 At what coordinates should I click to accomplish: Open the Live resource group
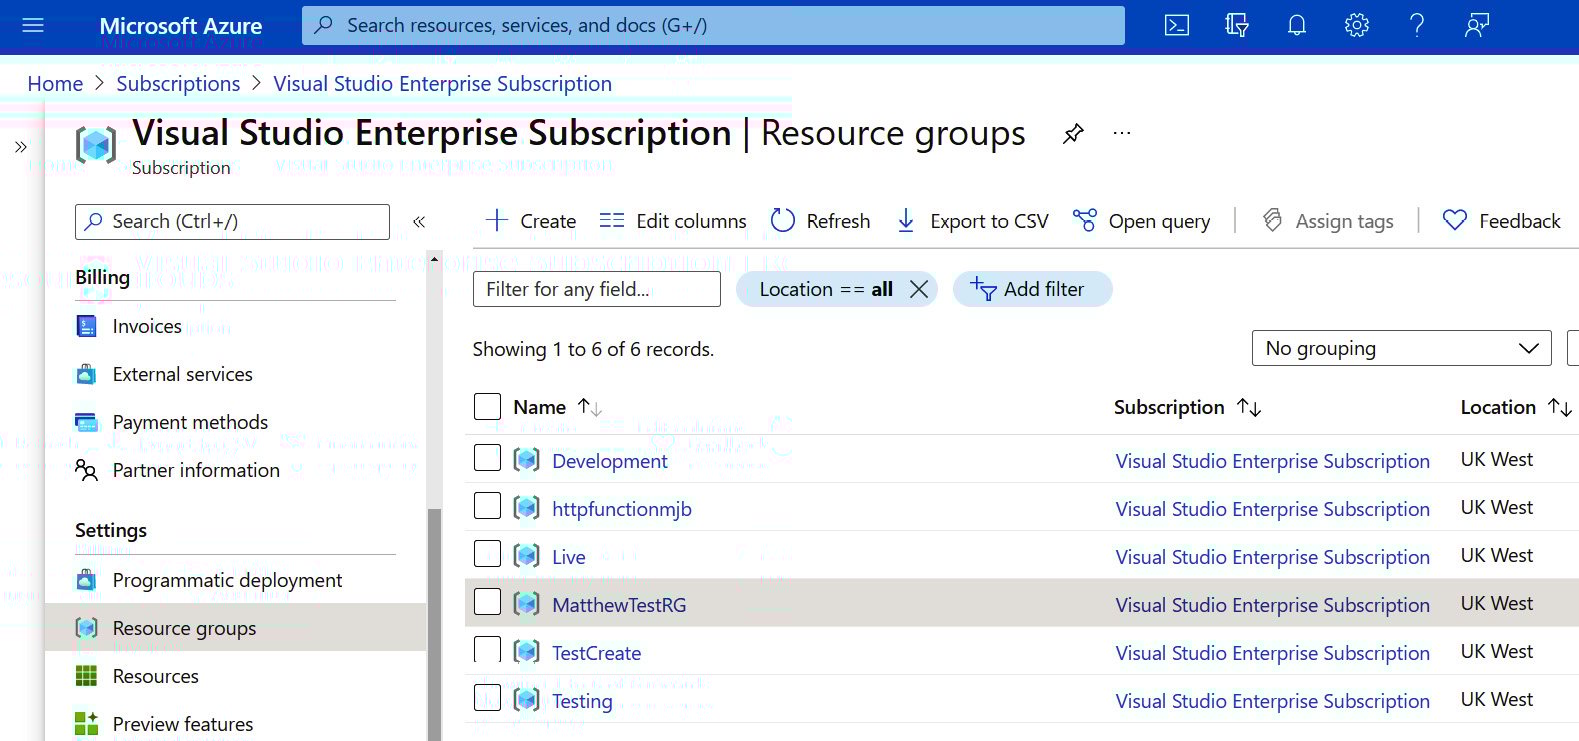[x=569, y=557]
